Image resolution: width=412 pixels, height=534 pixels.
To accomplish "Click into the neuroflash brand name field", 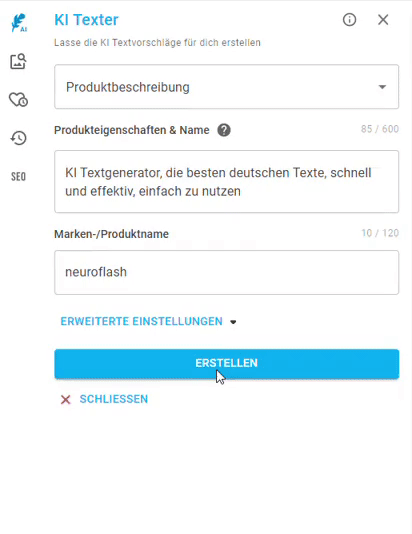I will click(x=226, y=272).
